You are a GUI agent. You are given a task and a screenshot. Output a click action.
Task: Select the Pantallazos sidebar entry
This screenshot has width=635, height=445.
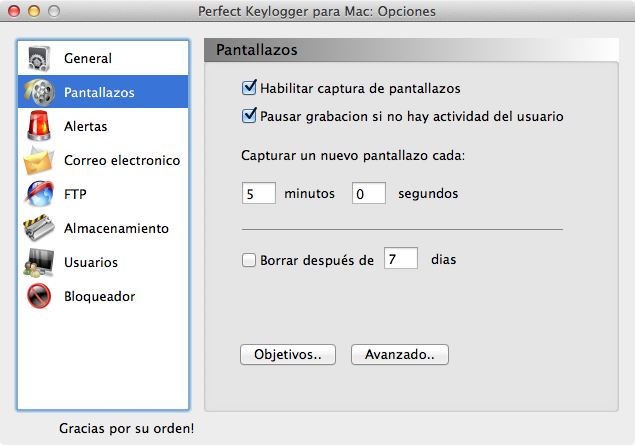(x=103, y=92)
